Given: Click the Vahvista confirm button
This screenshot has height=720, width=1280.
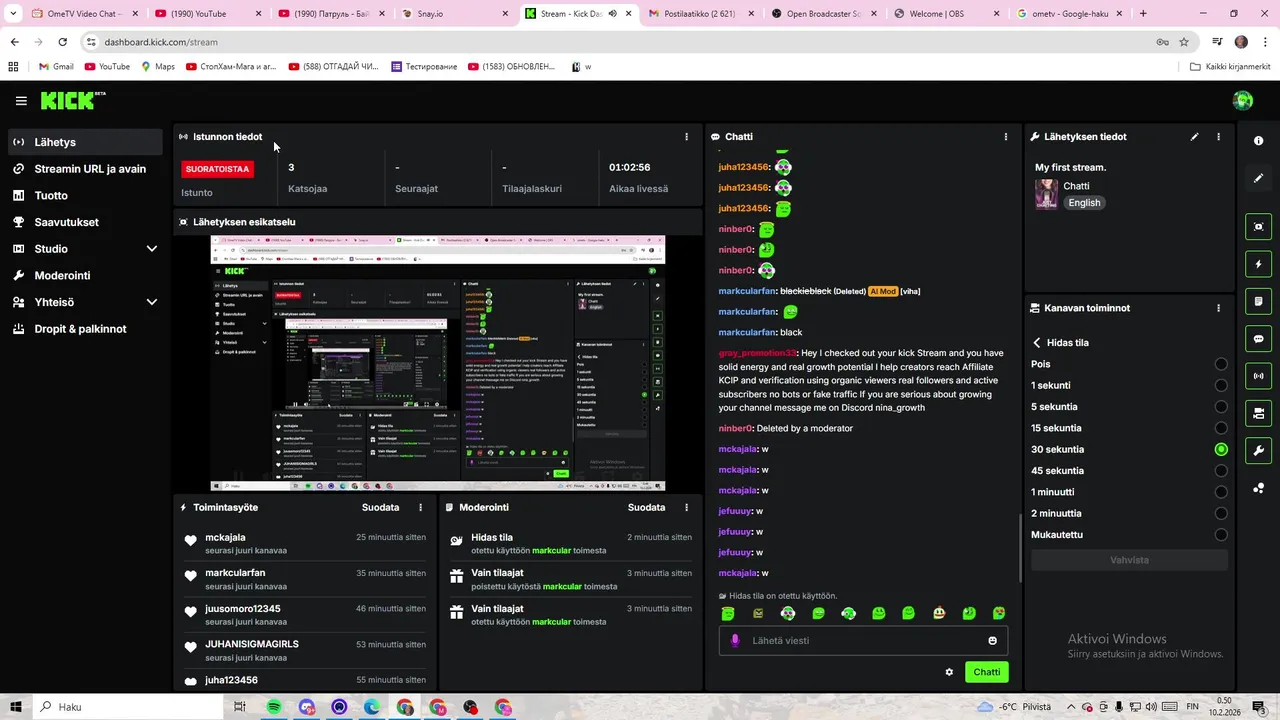Looking at the screenshot, I should click(1129, 560).
